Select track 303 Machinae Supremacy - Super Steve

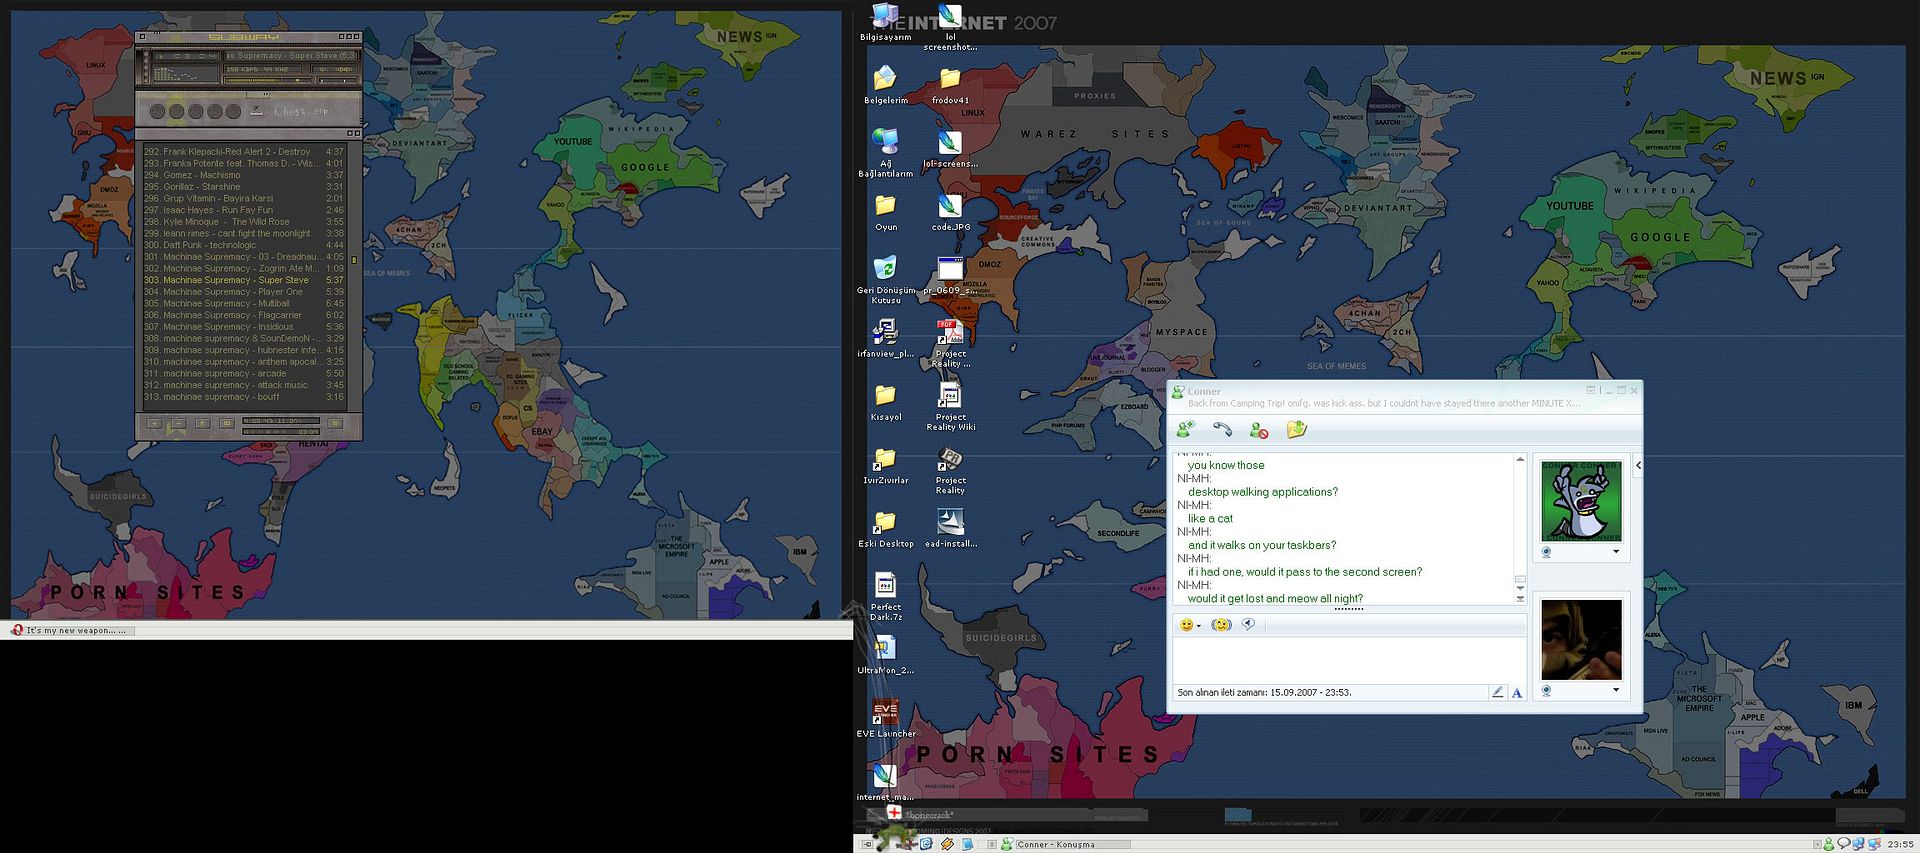click(x=244, y=280)
